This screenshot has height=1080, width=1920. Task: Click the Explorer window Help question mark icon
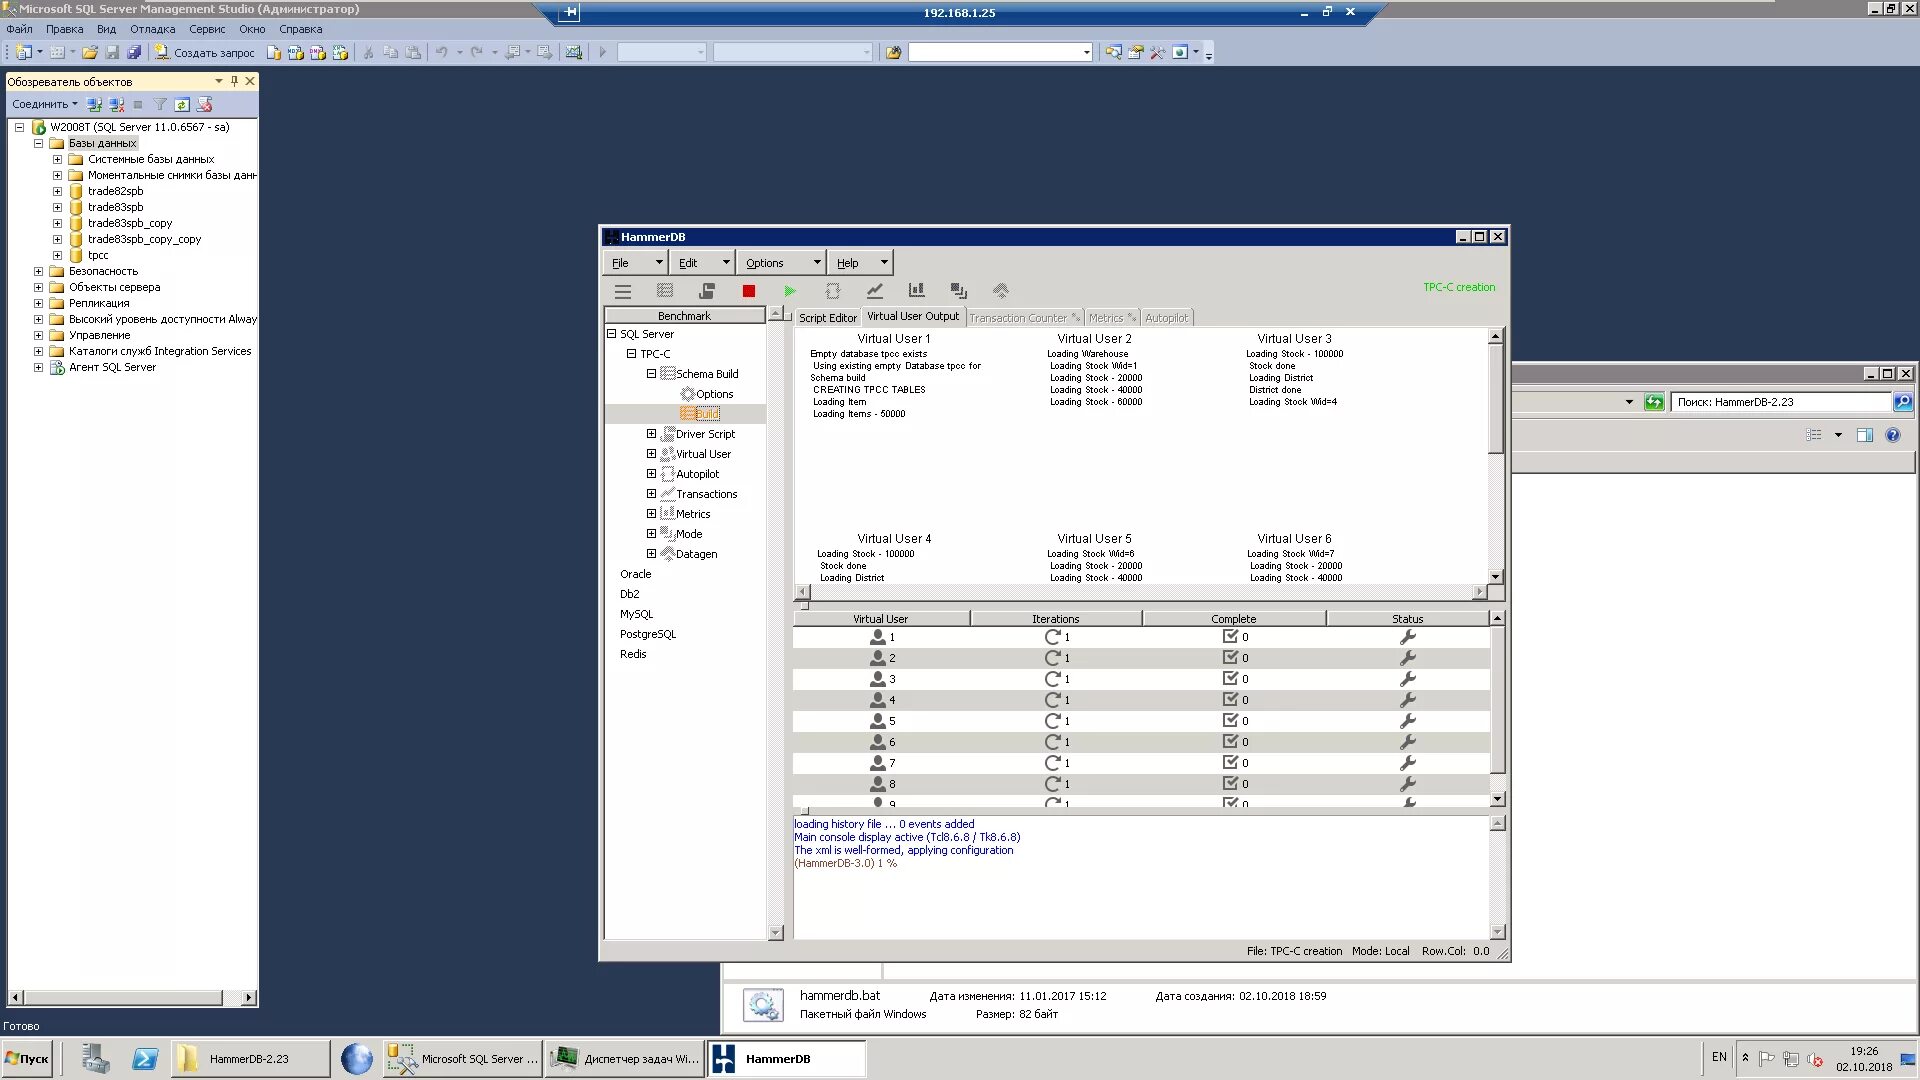[x=1892, y=435]
